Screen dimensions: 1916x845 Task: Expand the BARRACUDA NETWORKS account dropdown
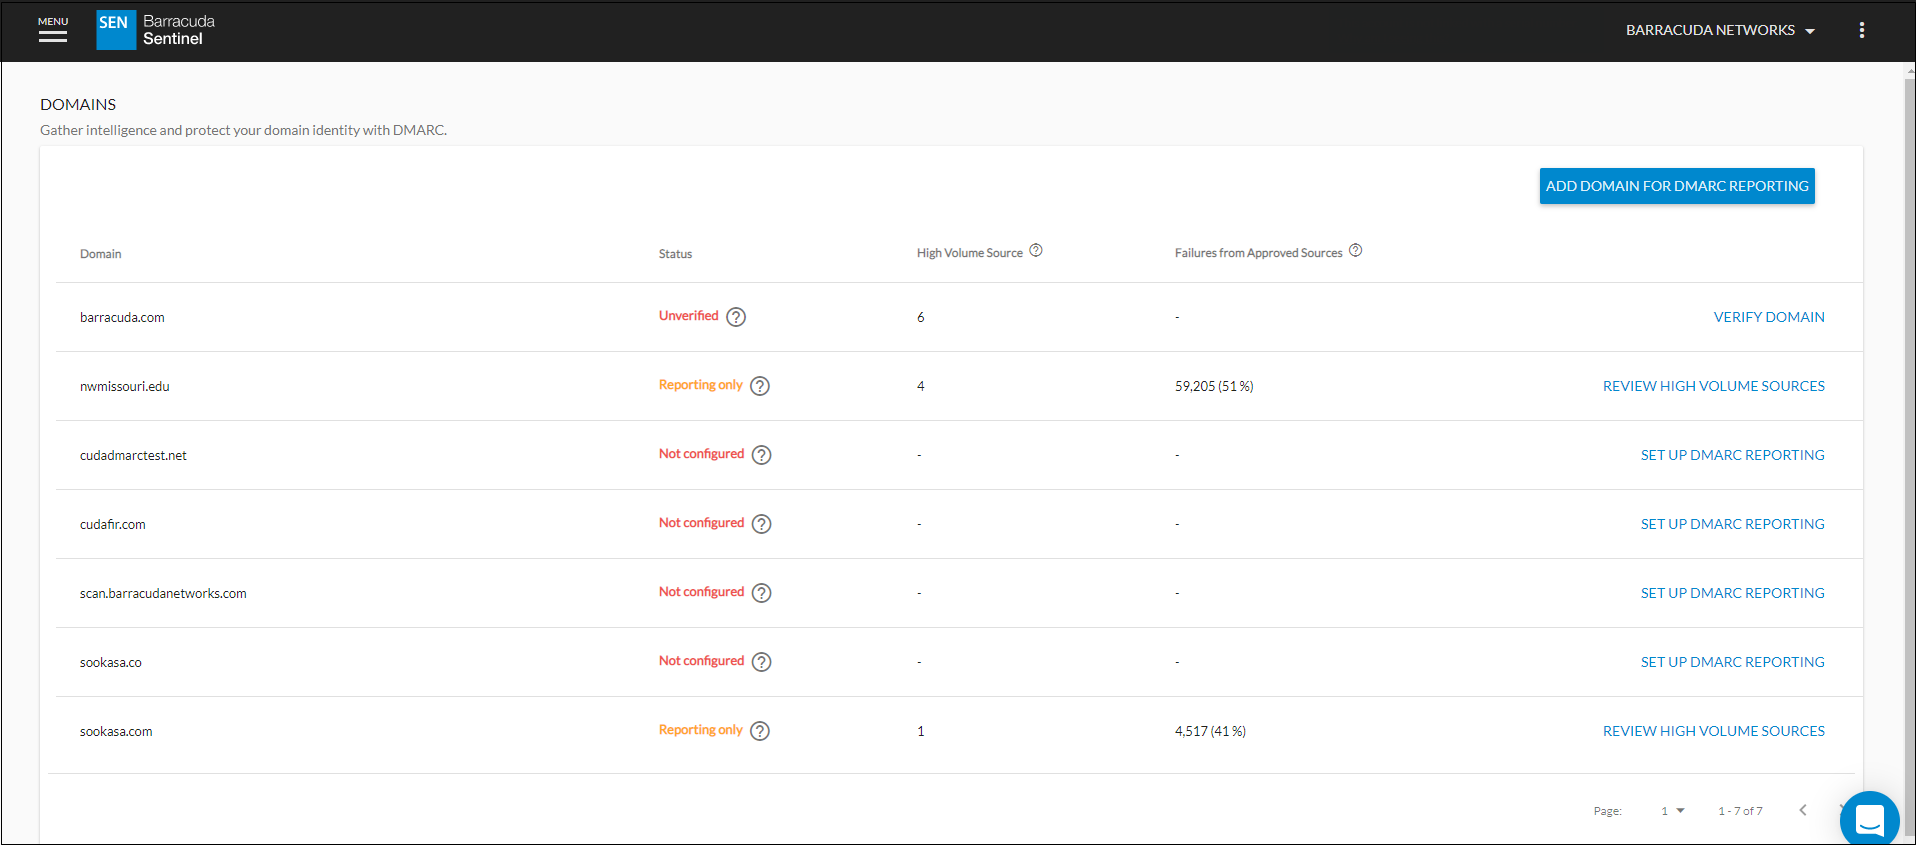[x=1720, y=30]
